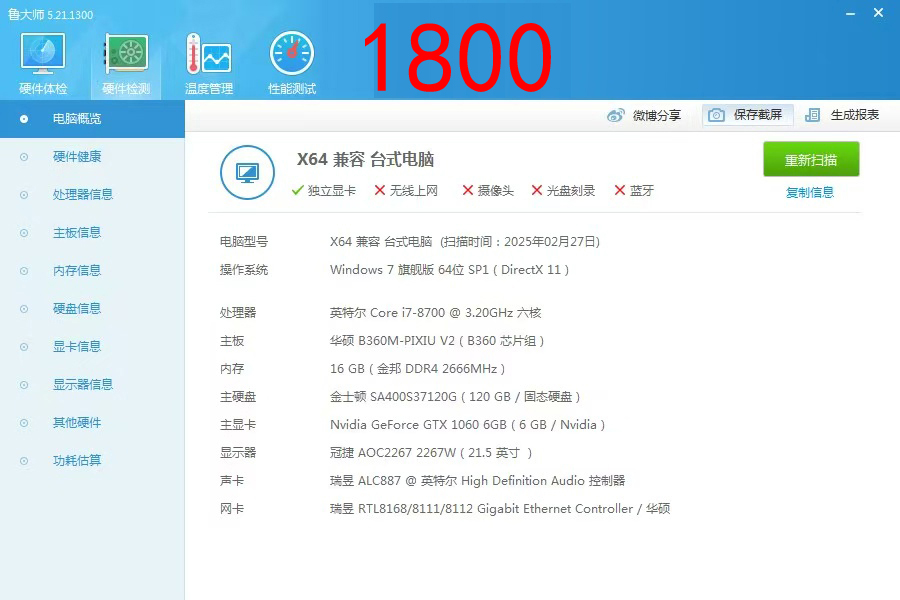This screenshot has height=600, width=900.
Task: Click the RTL8168 Gigabit Ethernet value
Action: point(499,509)
